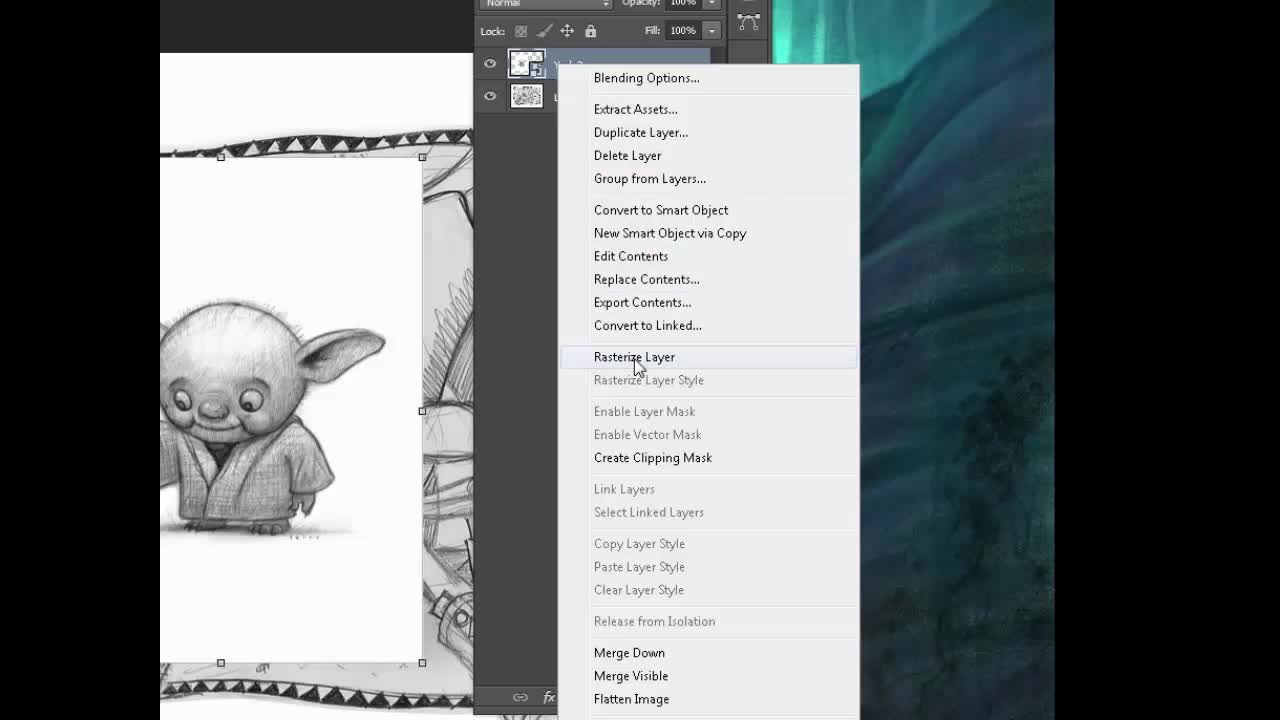Choose Convert to Smart Object
The image size is (1280, 720).
pyautogui.click(x=660, y=210)
